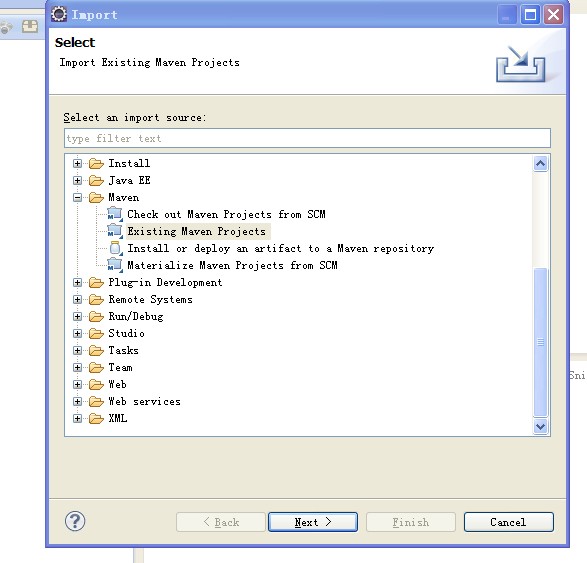The height and width of the screenshot is (563, 587).
Task: Expand the Remote Systems node
Action: (77, 299)
